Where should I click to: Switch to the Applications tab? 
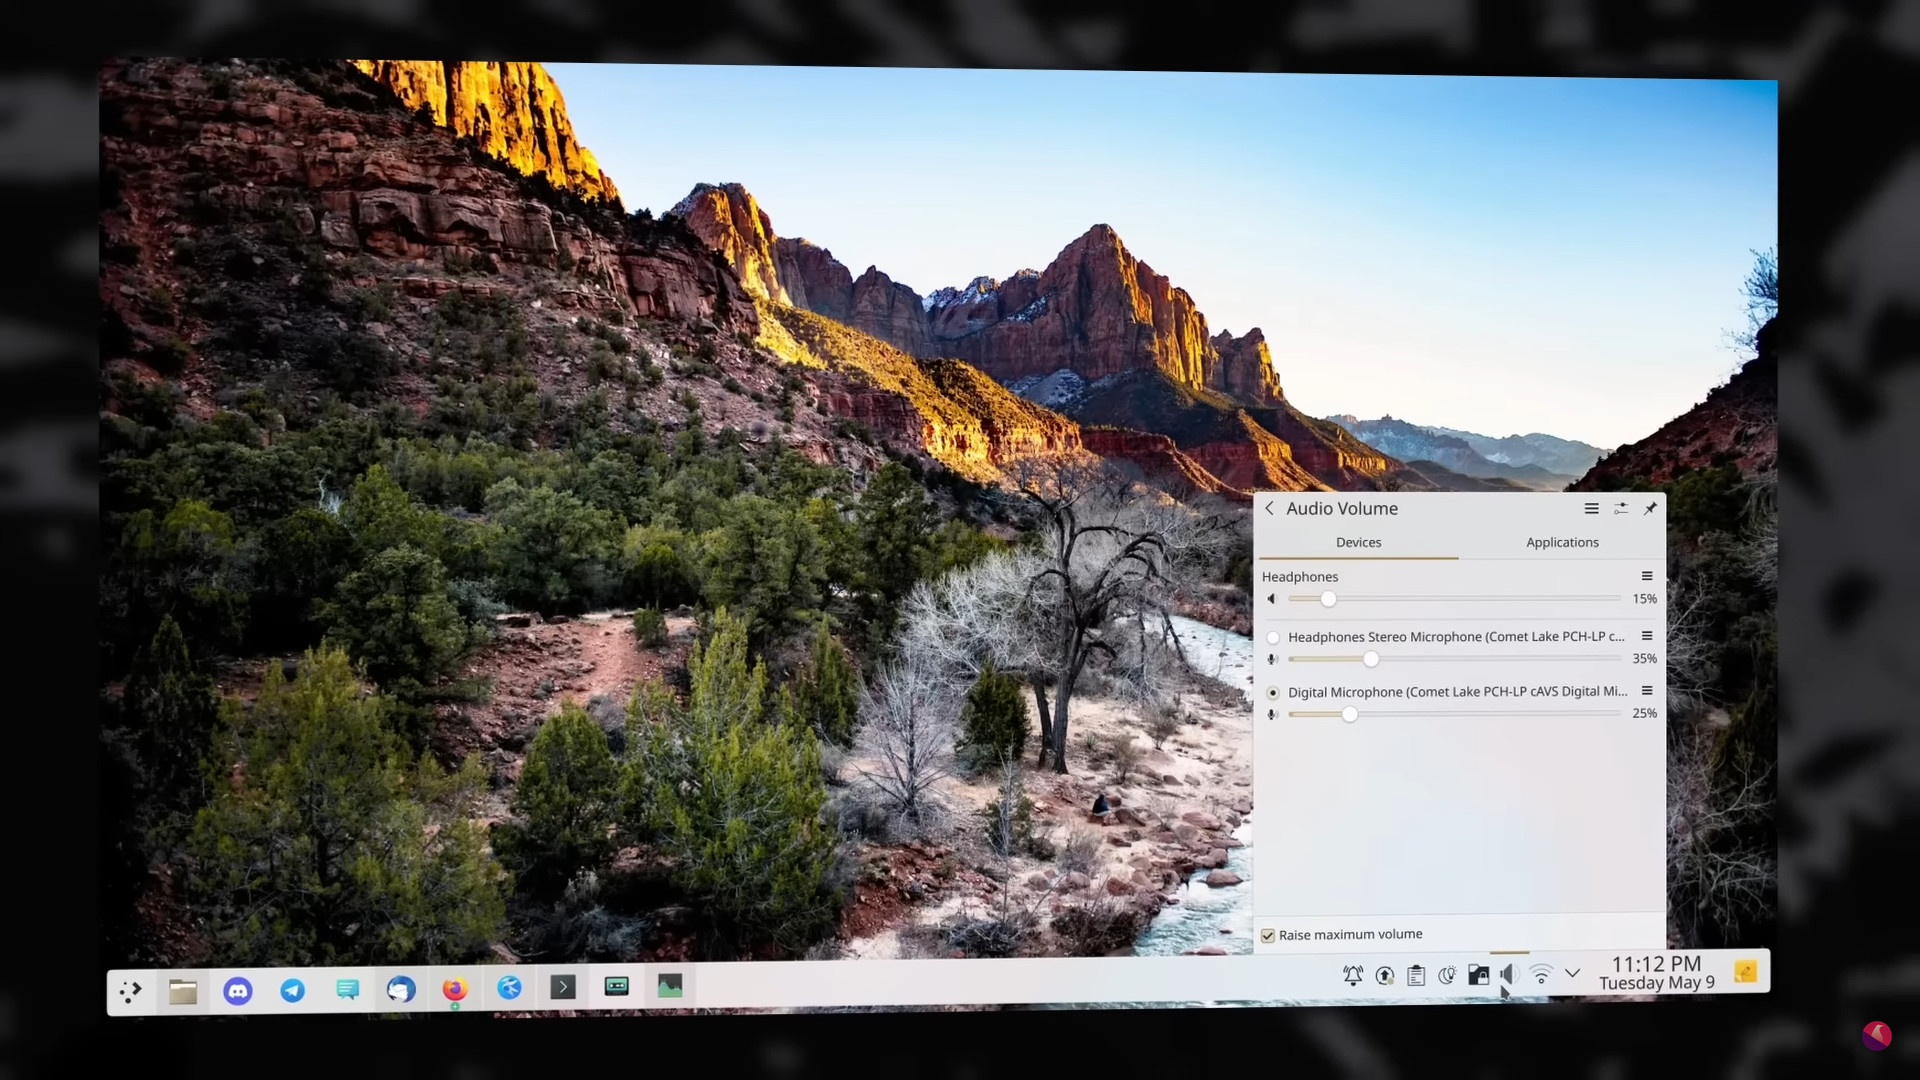(x=1562, y=542)
